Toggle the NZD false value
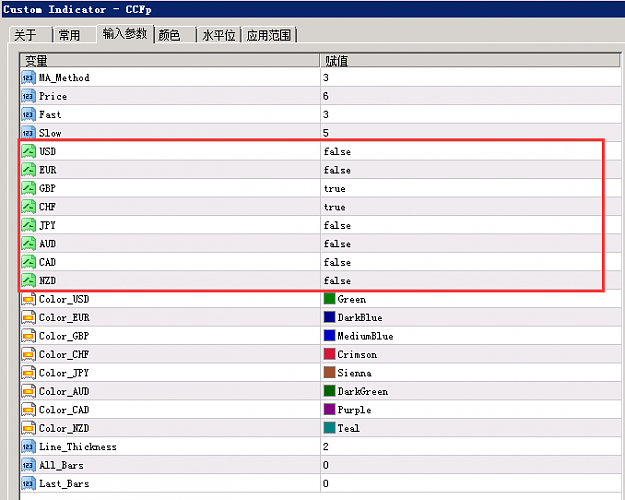The image size is (625, 500). tap(337, 280)
